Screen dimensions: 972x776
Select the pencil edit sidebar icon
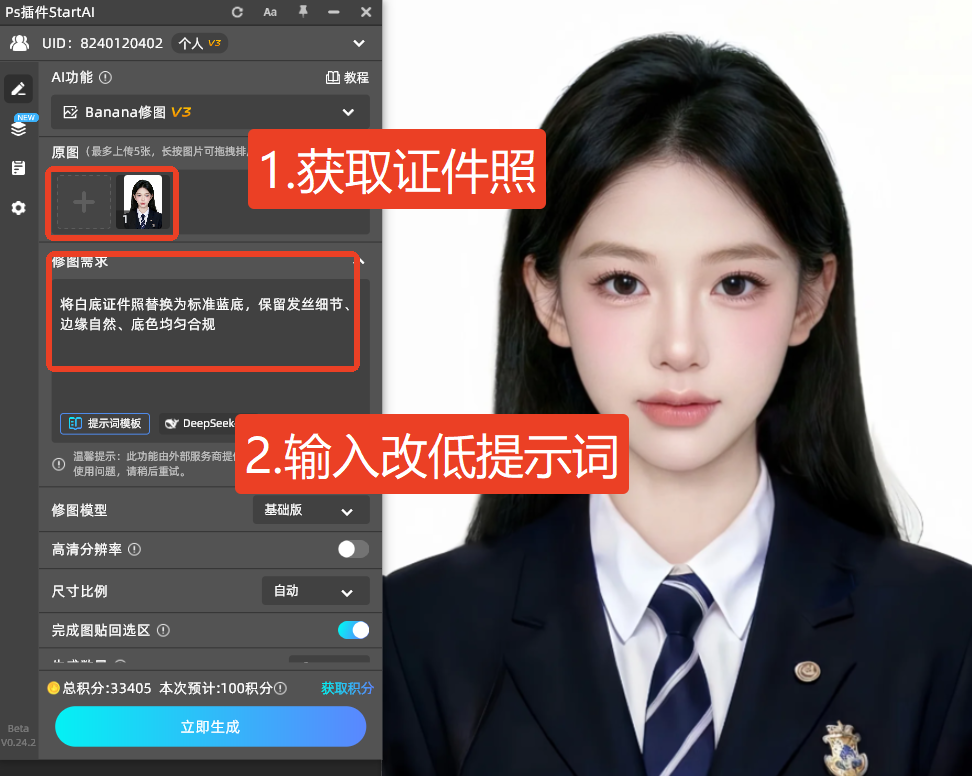pyautogui.click(x=19, y=89)
